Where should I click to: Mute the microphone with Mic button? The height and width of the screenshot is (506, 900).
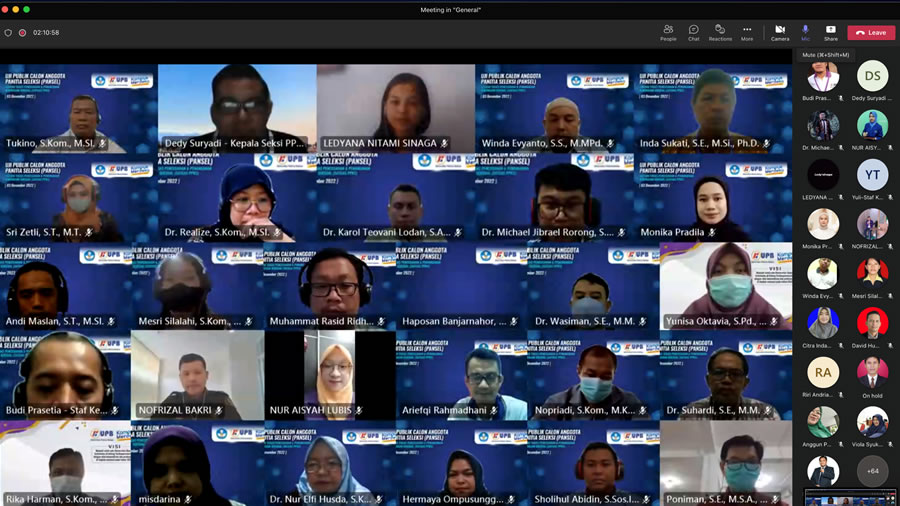(805, 32)
